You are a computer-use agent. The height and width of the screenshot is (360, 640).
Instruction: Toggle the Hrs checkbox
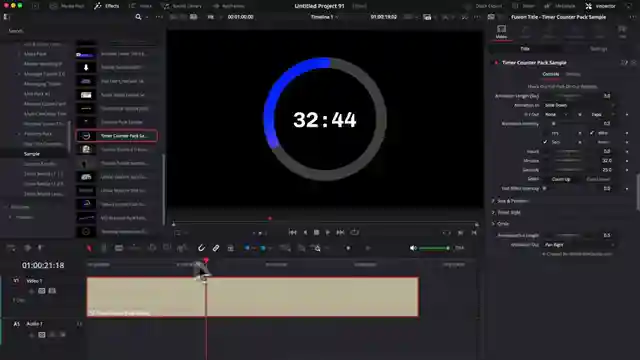point(545,133)
